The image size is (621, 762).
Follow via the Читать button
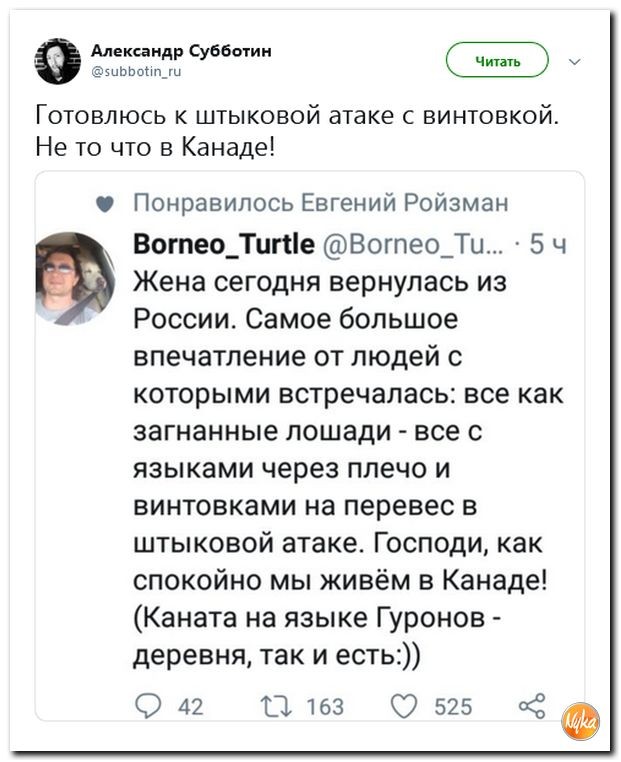click(497, 60)
